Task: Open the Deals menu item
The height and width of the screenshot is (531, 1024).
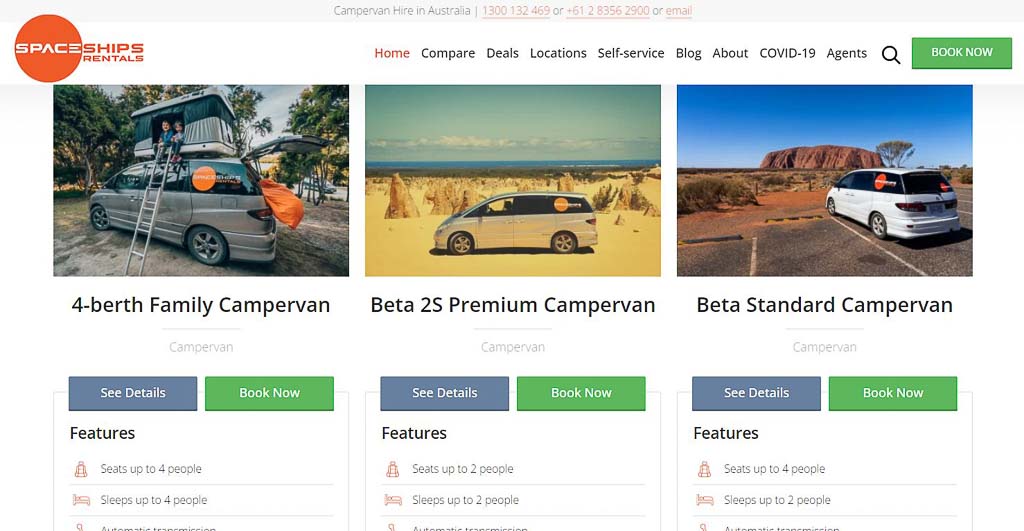Action: pos(502,53)
